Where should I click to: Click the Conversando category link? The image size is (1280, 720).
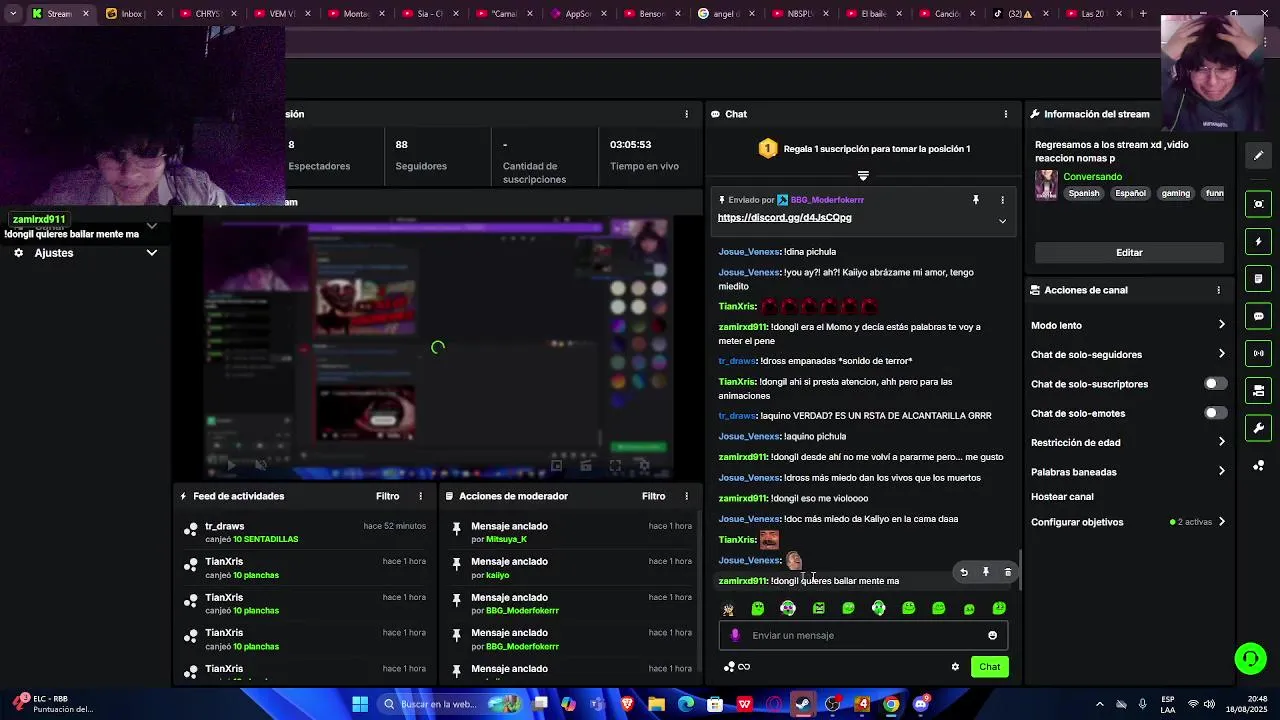[1092, 177]
